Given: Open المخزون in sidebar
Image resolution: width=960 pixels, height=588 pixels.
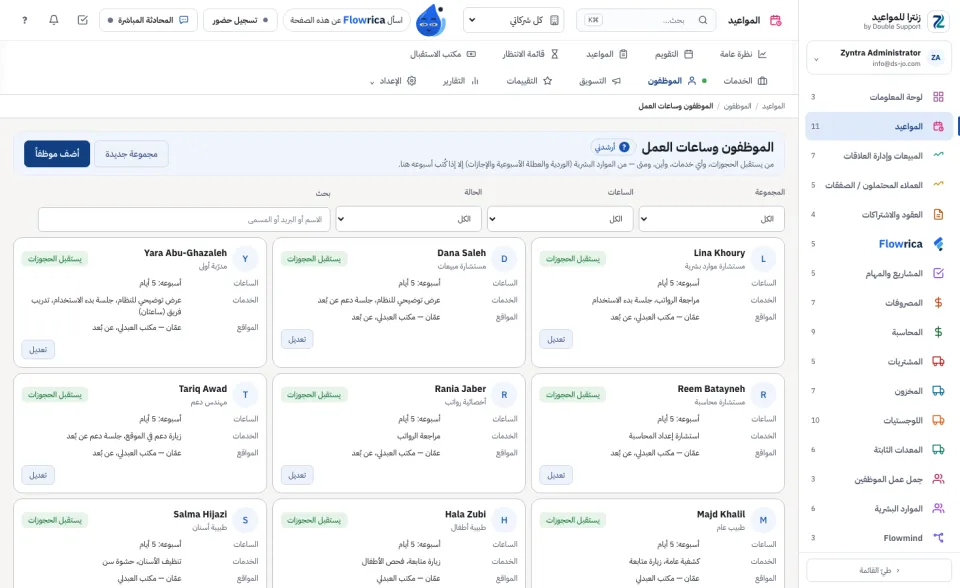Looking at the screenshot, I should tap(879, 391).
